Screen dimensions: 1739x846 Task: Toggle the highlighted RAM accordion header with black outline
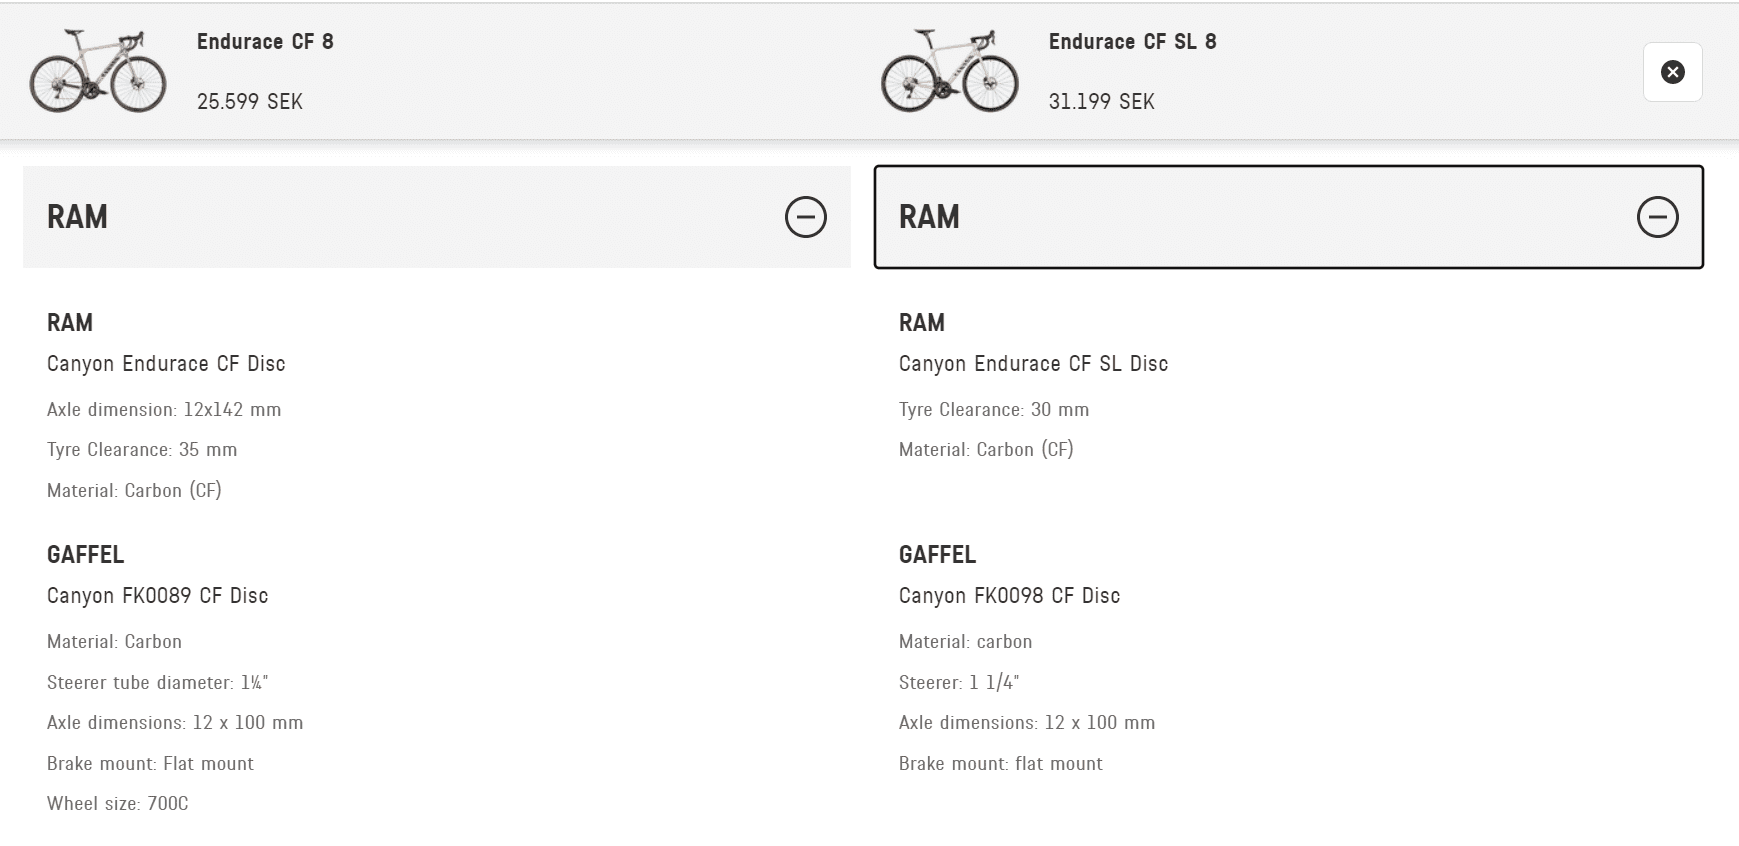[1288, 217]
